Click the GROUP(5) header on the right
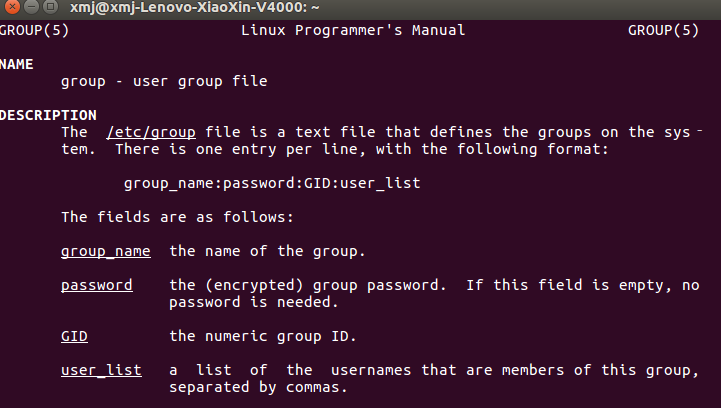 663,30
